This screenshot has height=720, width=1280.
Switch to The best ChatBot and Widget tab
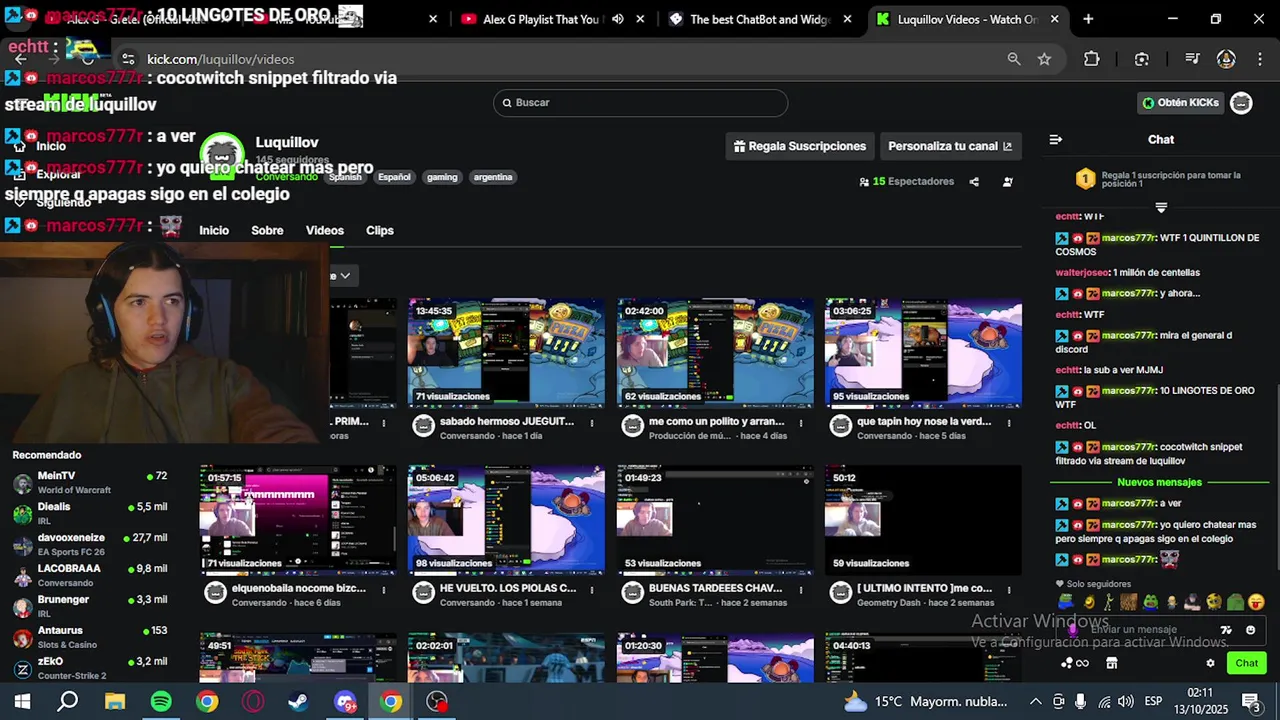point(760,19)
